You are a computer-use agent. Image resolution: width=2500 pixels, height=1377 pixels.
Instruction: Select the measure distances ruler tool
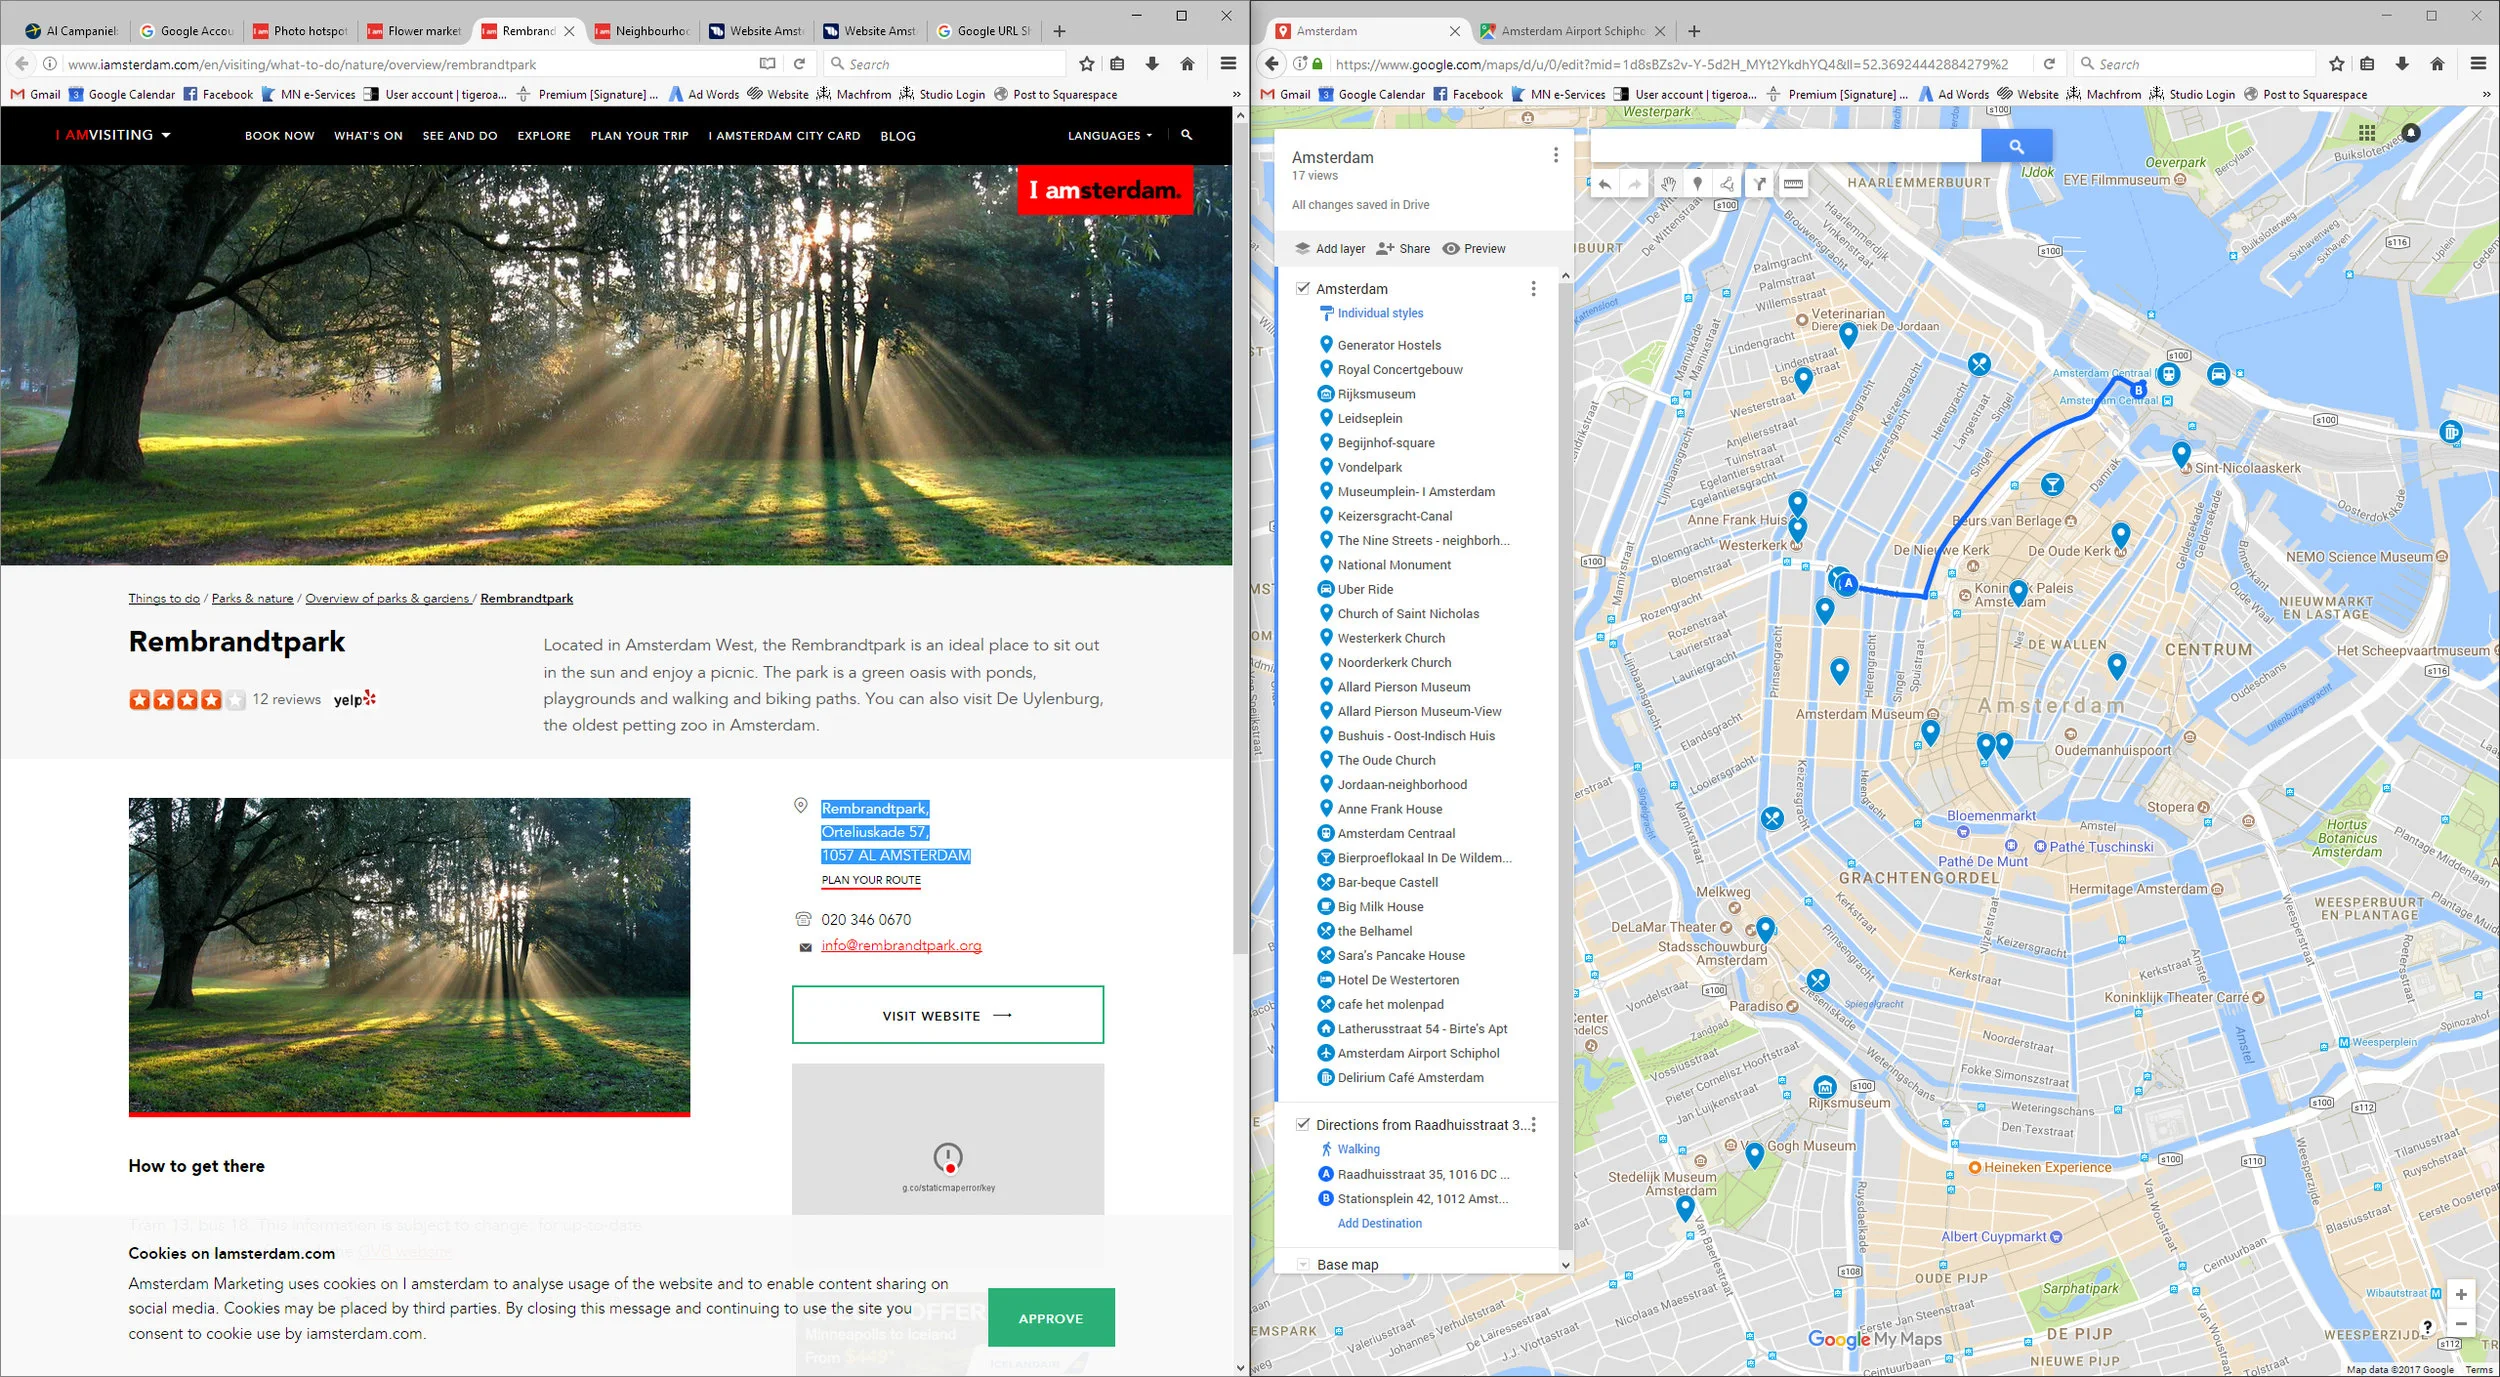(x=1793, y=184)
